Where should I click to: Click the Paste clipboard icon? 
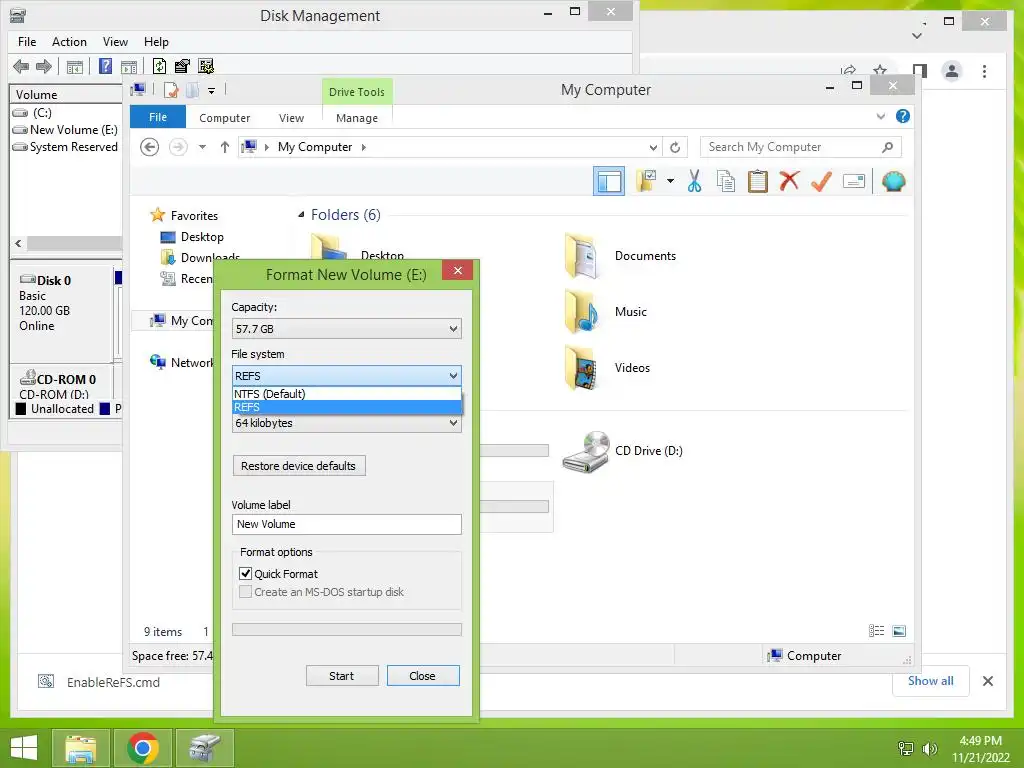(758, 181)
